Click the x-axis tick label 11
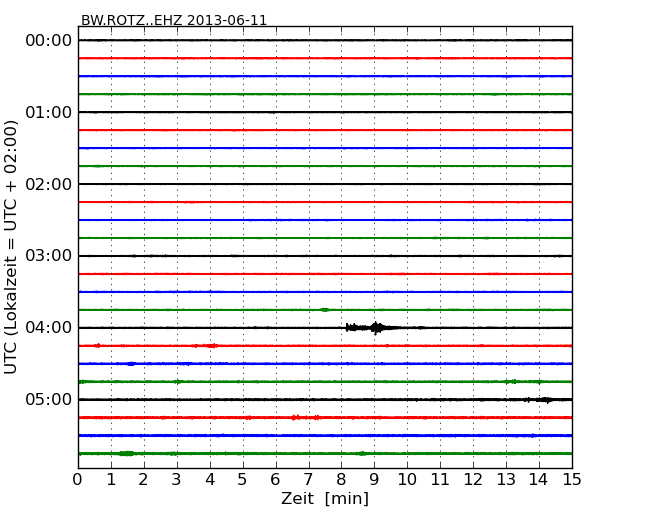650x520 pixels. 440,480
